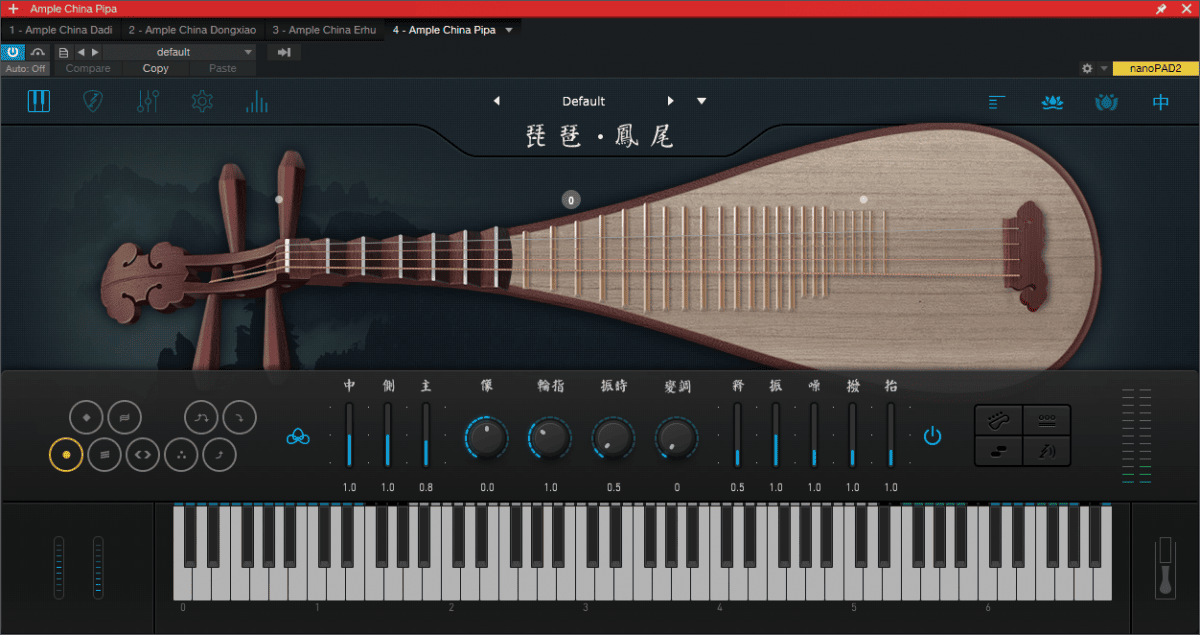The image size is (1200, 635).
Task: Click the pick with sound waves grid button
Action: [1047, 451]
